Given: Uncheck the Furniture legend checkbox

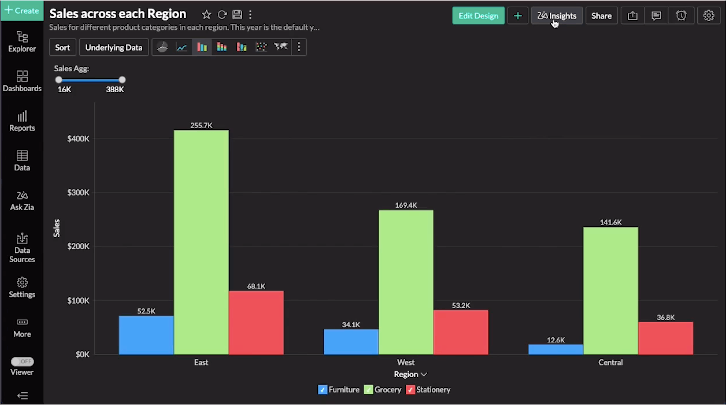Looking at the screenshot, I should (323, 390).
